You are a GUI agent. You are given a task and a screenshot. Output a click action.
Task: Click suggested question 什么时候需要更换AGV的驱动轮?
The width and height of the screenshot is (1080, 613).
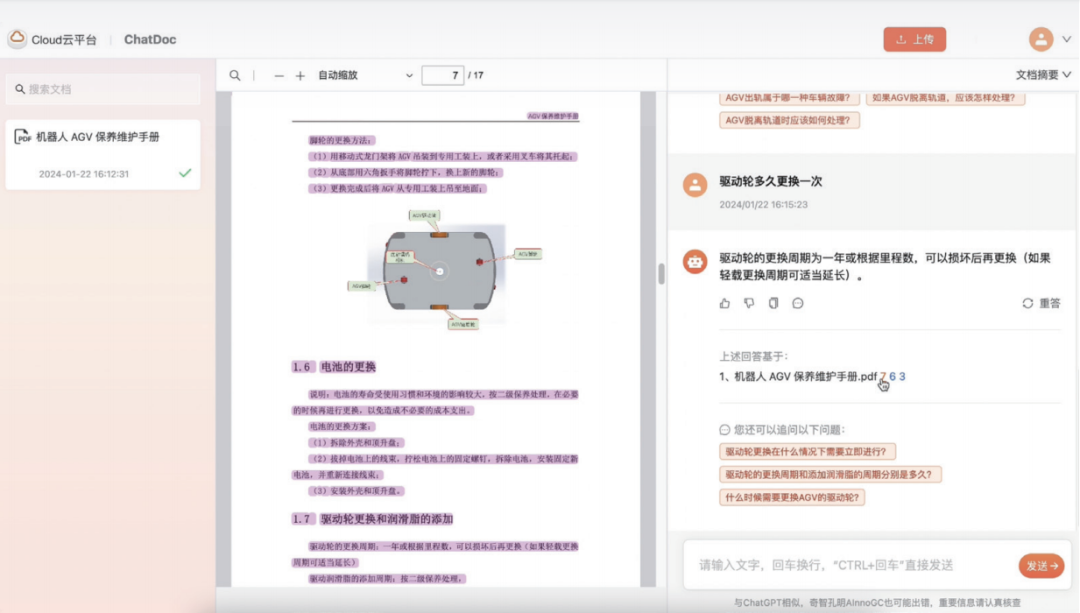[x=792, y=497]
